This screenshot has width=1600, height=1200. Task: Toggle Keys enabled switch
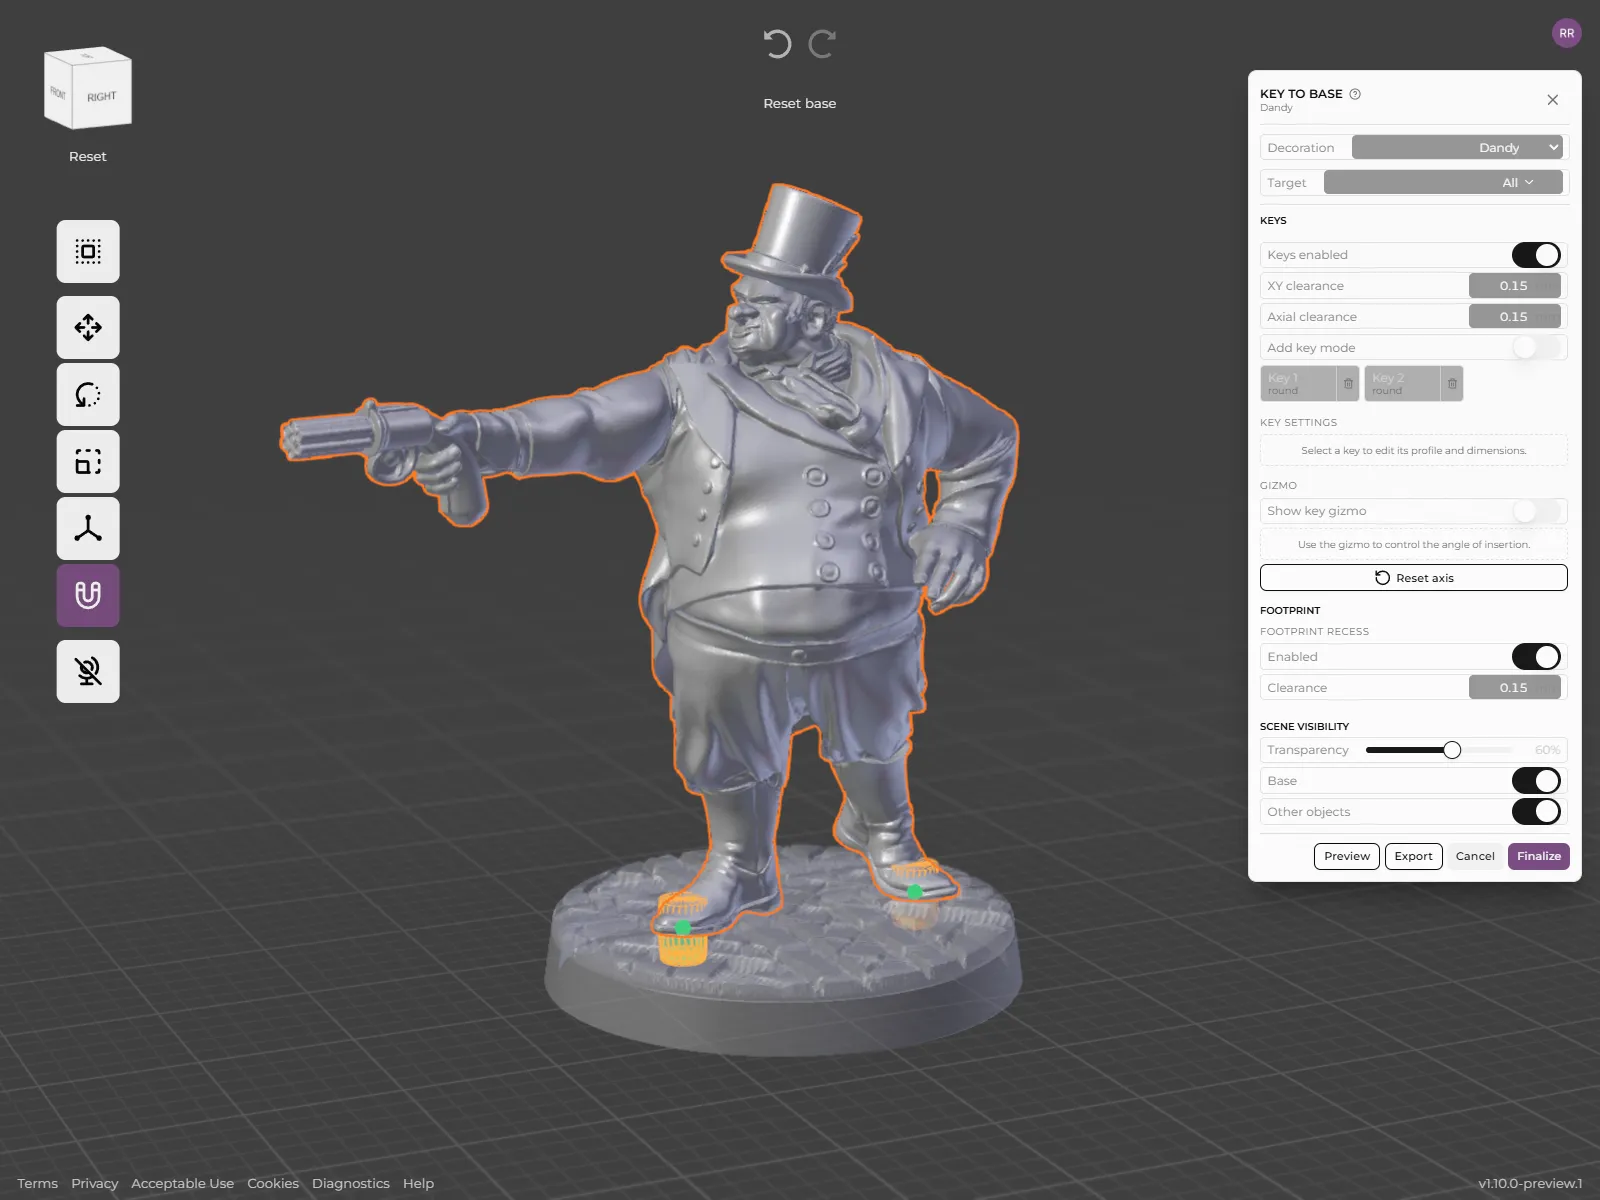click(x=1536, y=255)
